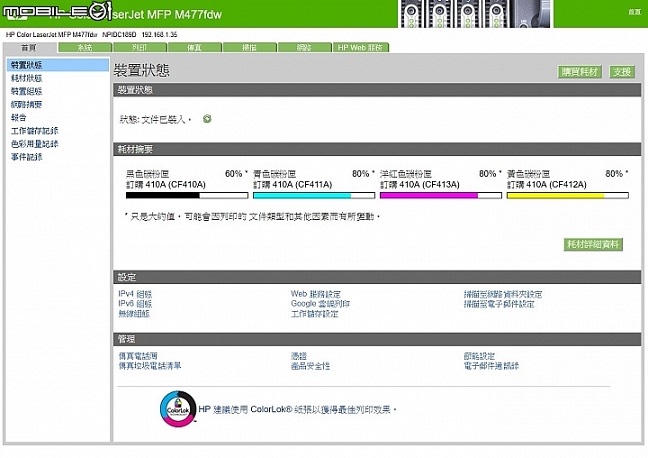Screen dimensions: 648x458
Task: Click the printer cartridge image in the header
Action: point(475,14)
